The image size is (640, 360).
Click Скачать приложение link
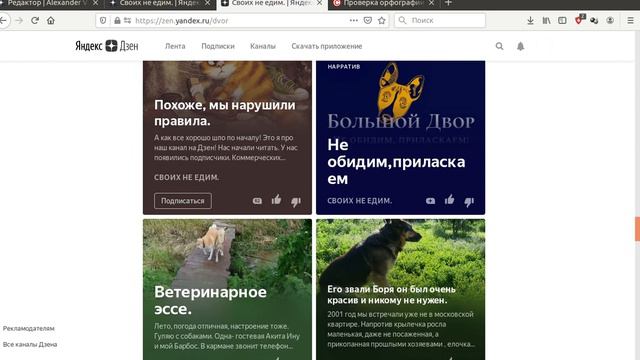[327, 46]
